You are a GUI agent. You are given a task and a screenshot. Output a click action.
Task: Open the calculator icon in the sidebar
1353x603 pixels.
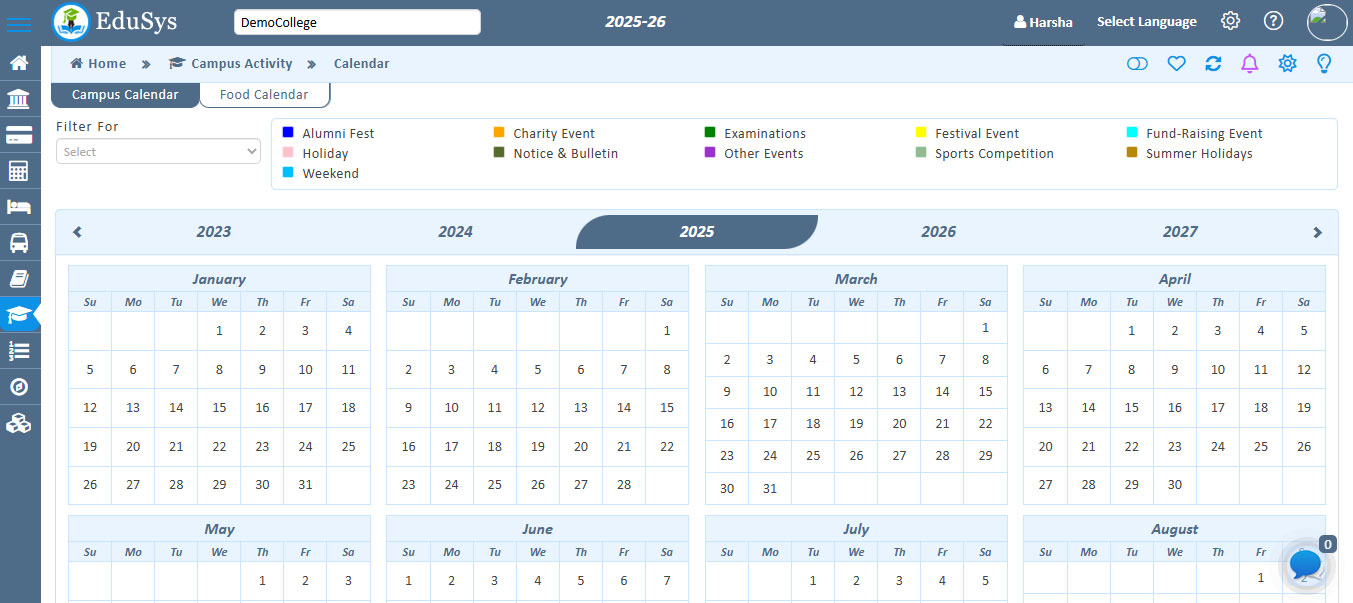pos(21,170)
